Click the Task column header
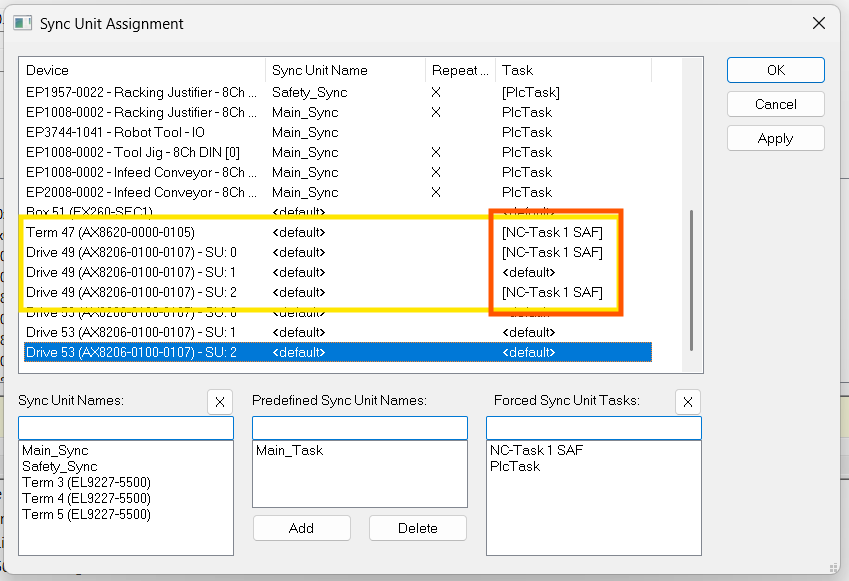This screenshot has height=581, width=849. pyautogui.click(x=573, y=70)
